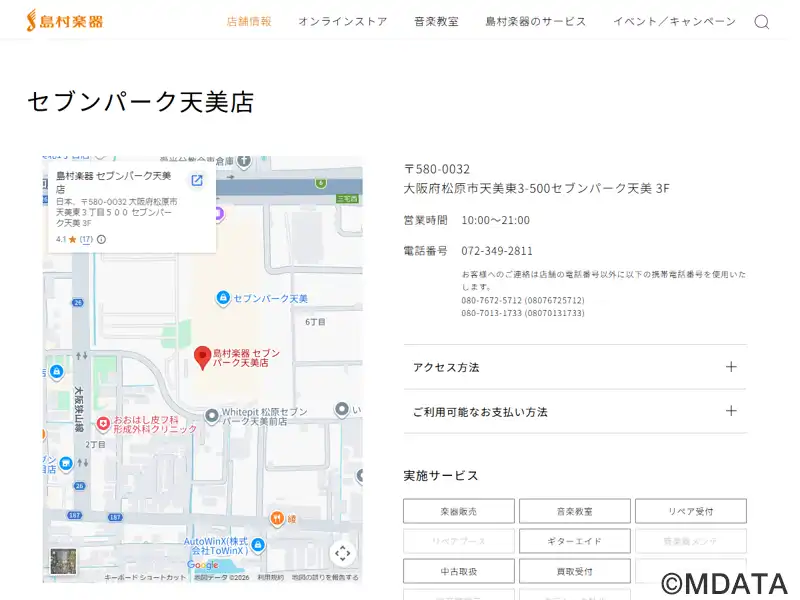The height and width of the screenshot is (600, 800).
Task: Click the おおはし皮フ科 clinic map marker
Action: point(103,424)
